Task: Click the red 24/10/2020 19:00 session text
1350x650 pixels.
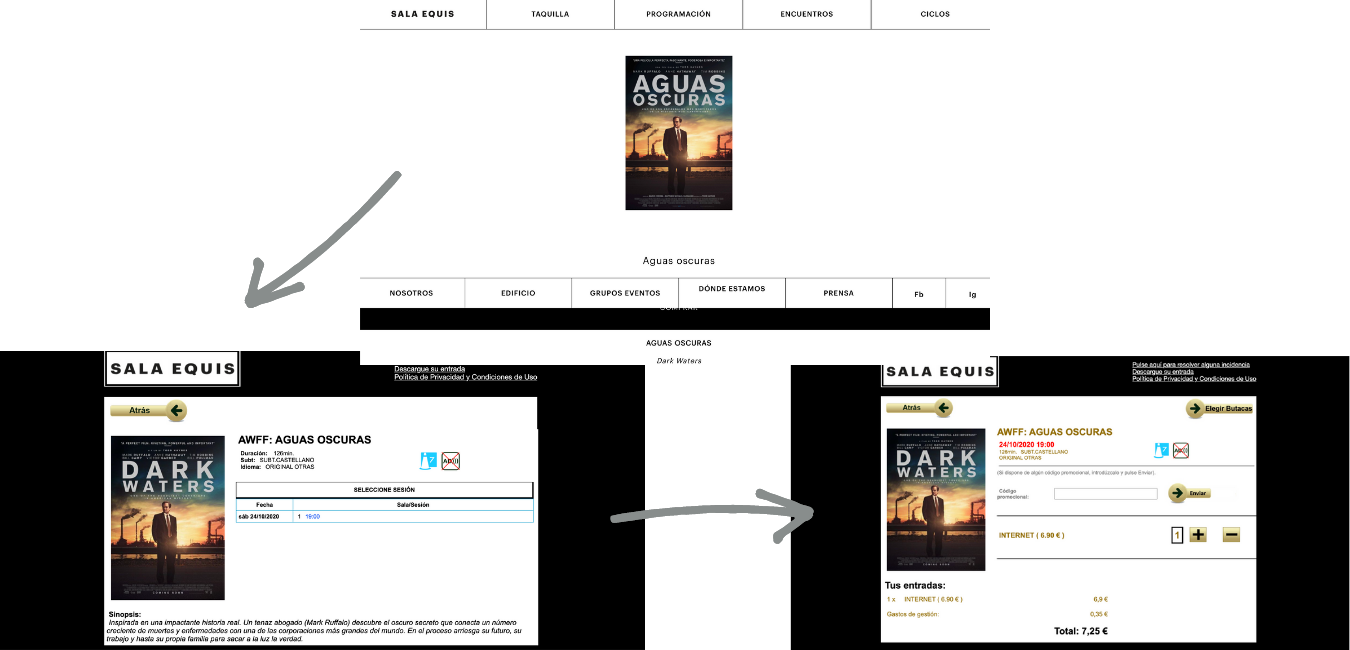Action: pyautogui.click(x=1027, y=444)
